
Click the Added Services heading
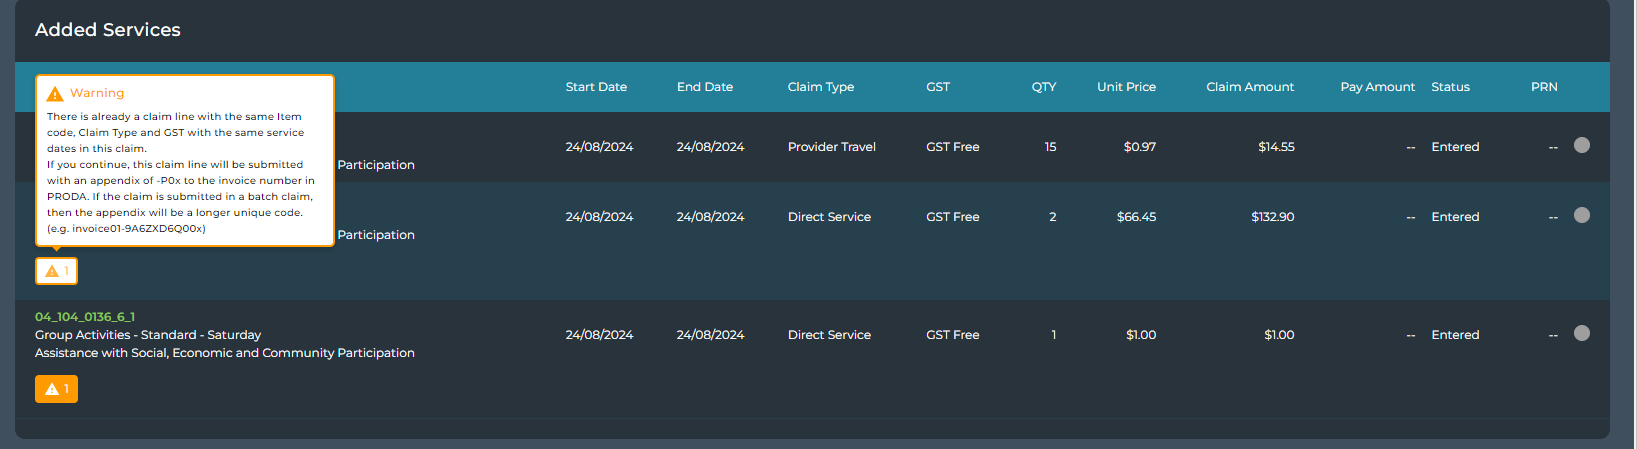(x=108, y=30)
